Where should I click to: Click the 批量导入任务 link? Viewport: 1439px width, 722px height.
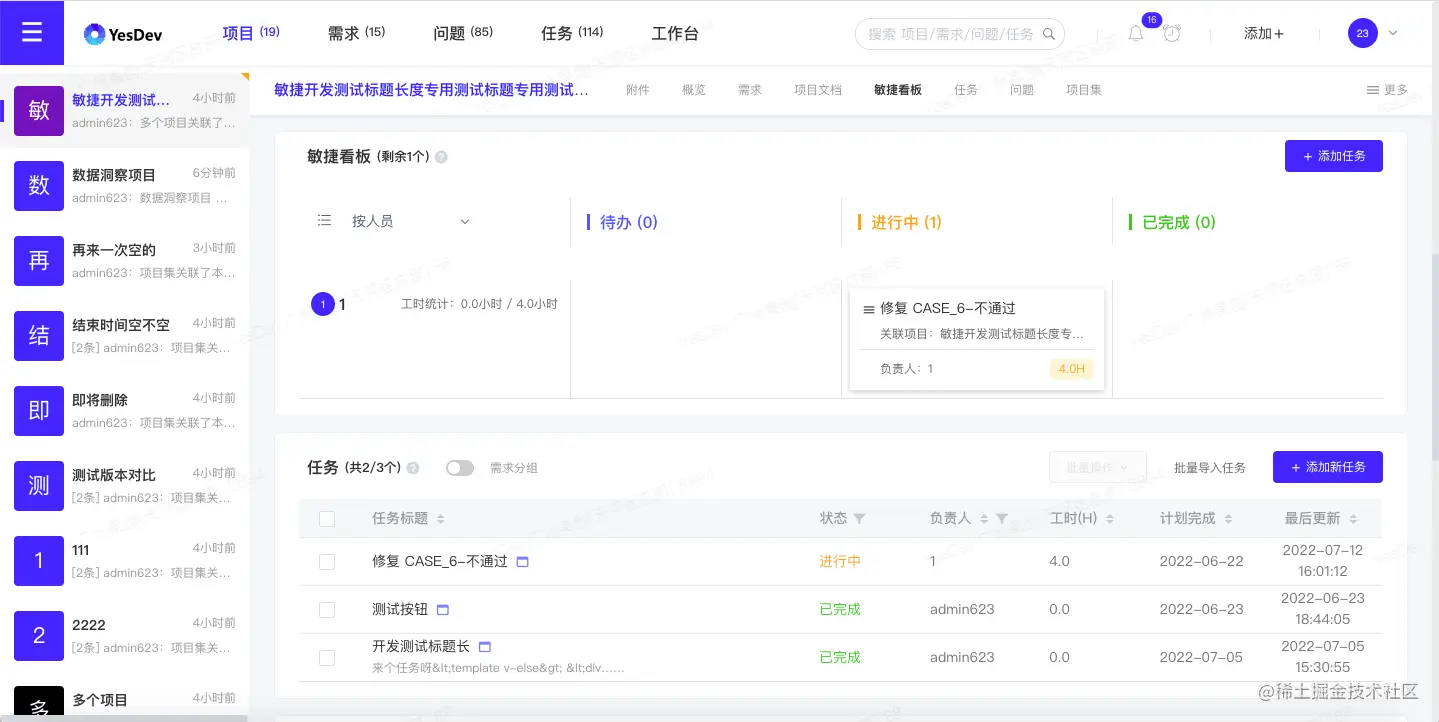point(1209,467)
